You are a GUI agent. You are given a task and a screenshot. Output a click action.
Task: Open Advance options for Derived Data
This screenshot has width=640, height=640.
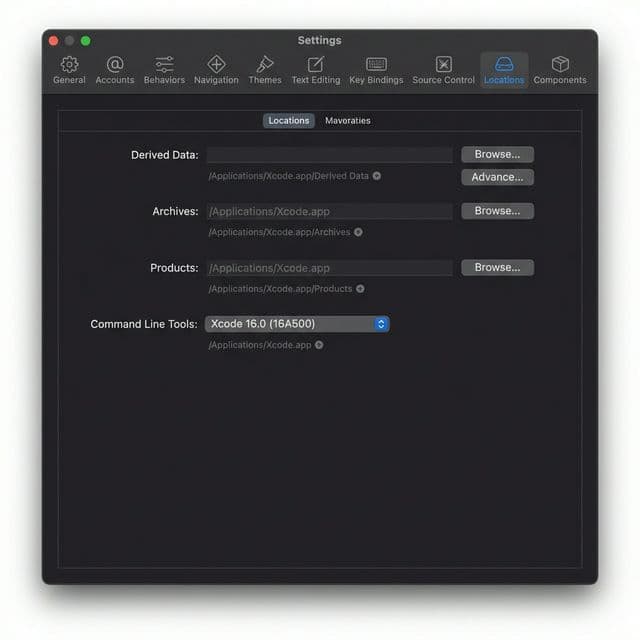(498, 177)
